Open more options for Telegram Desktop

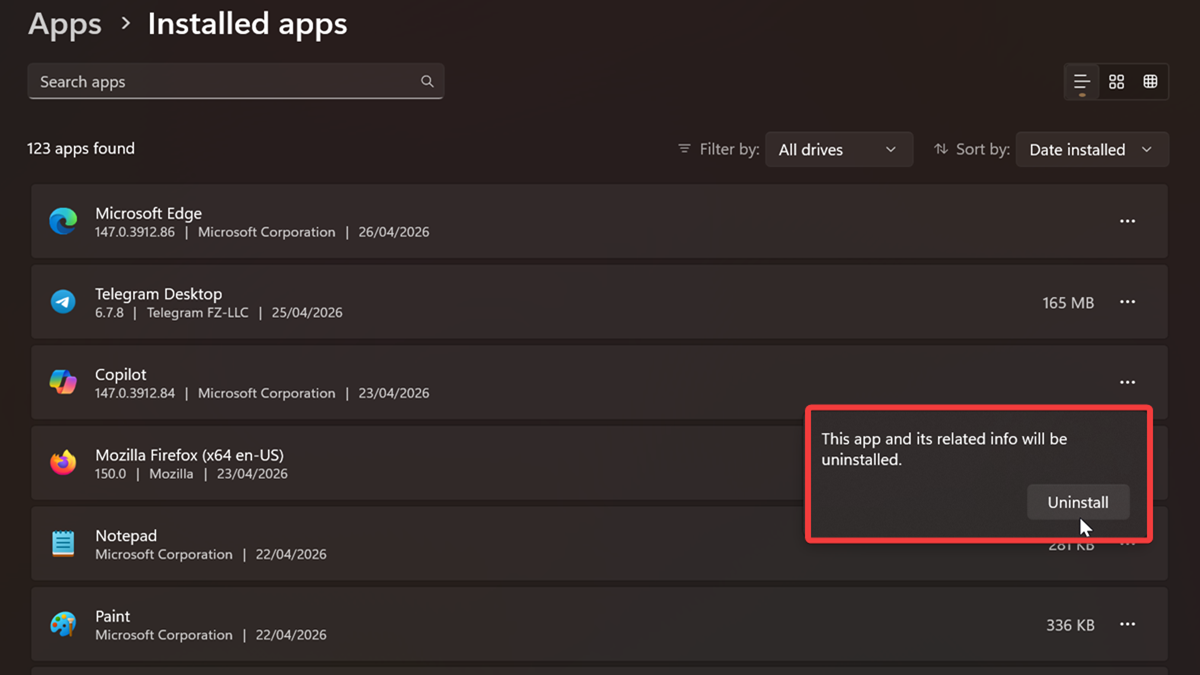[x=1127, y=302]
